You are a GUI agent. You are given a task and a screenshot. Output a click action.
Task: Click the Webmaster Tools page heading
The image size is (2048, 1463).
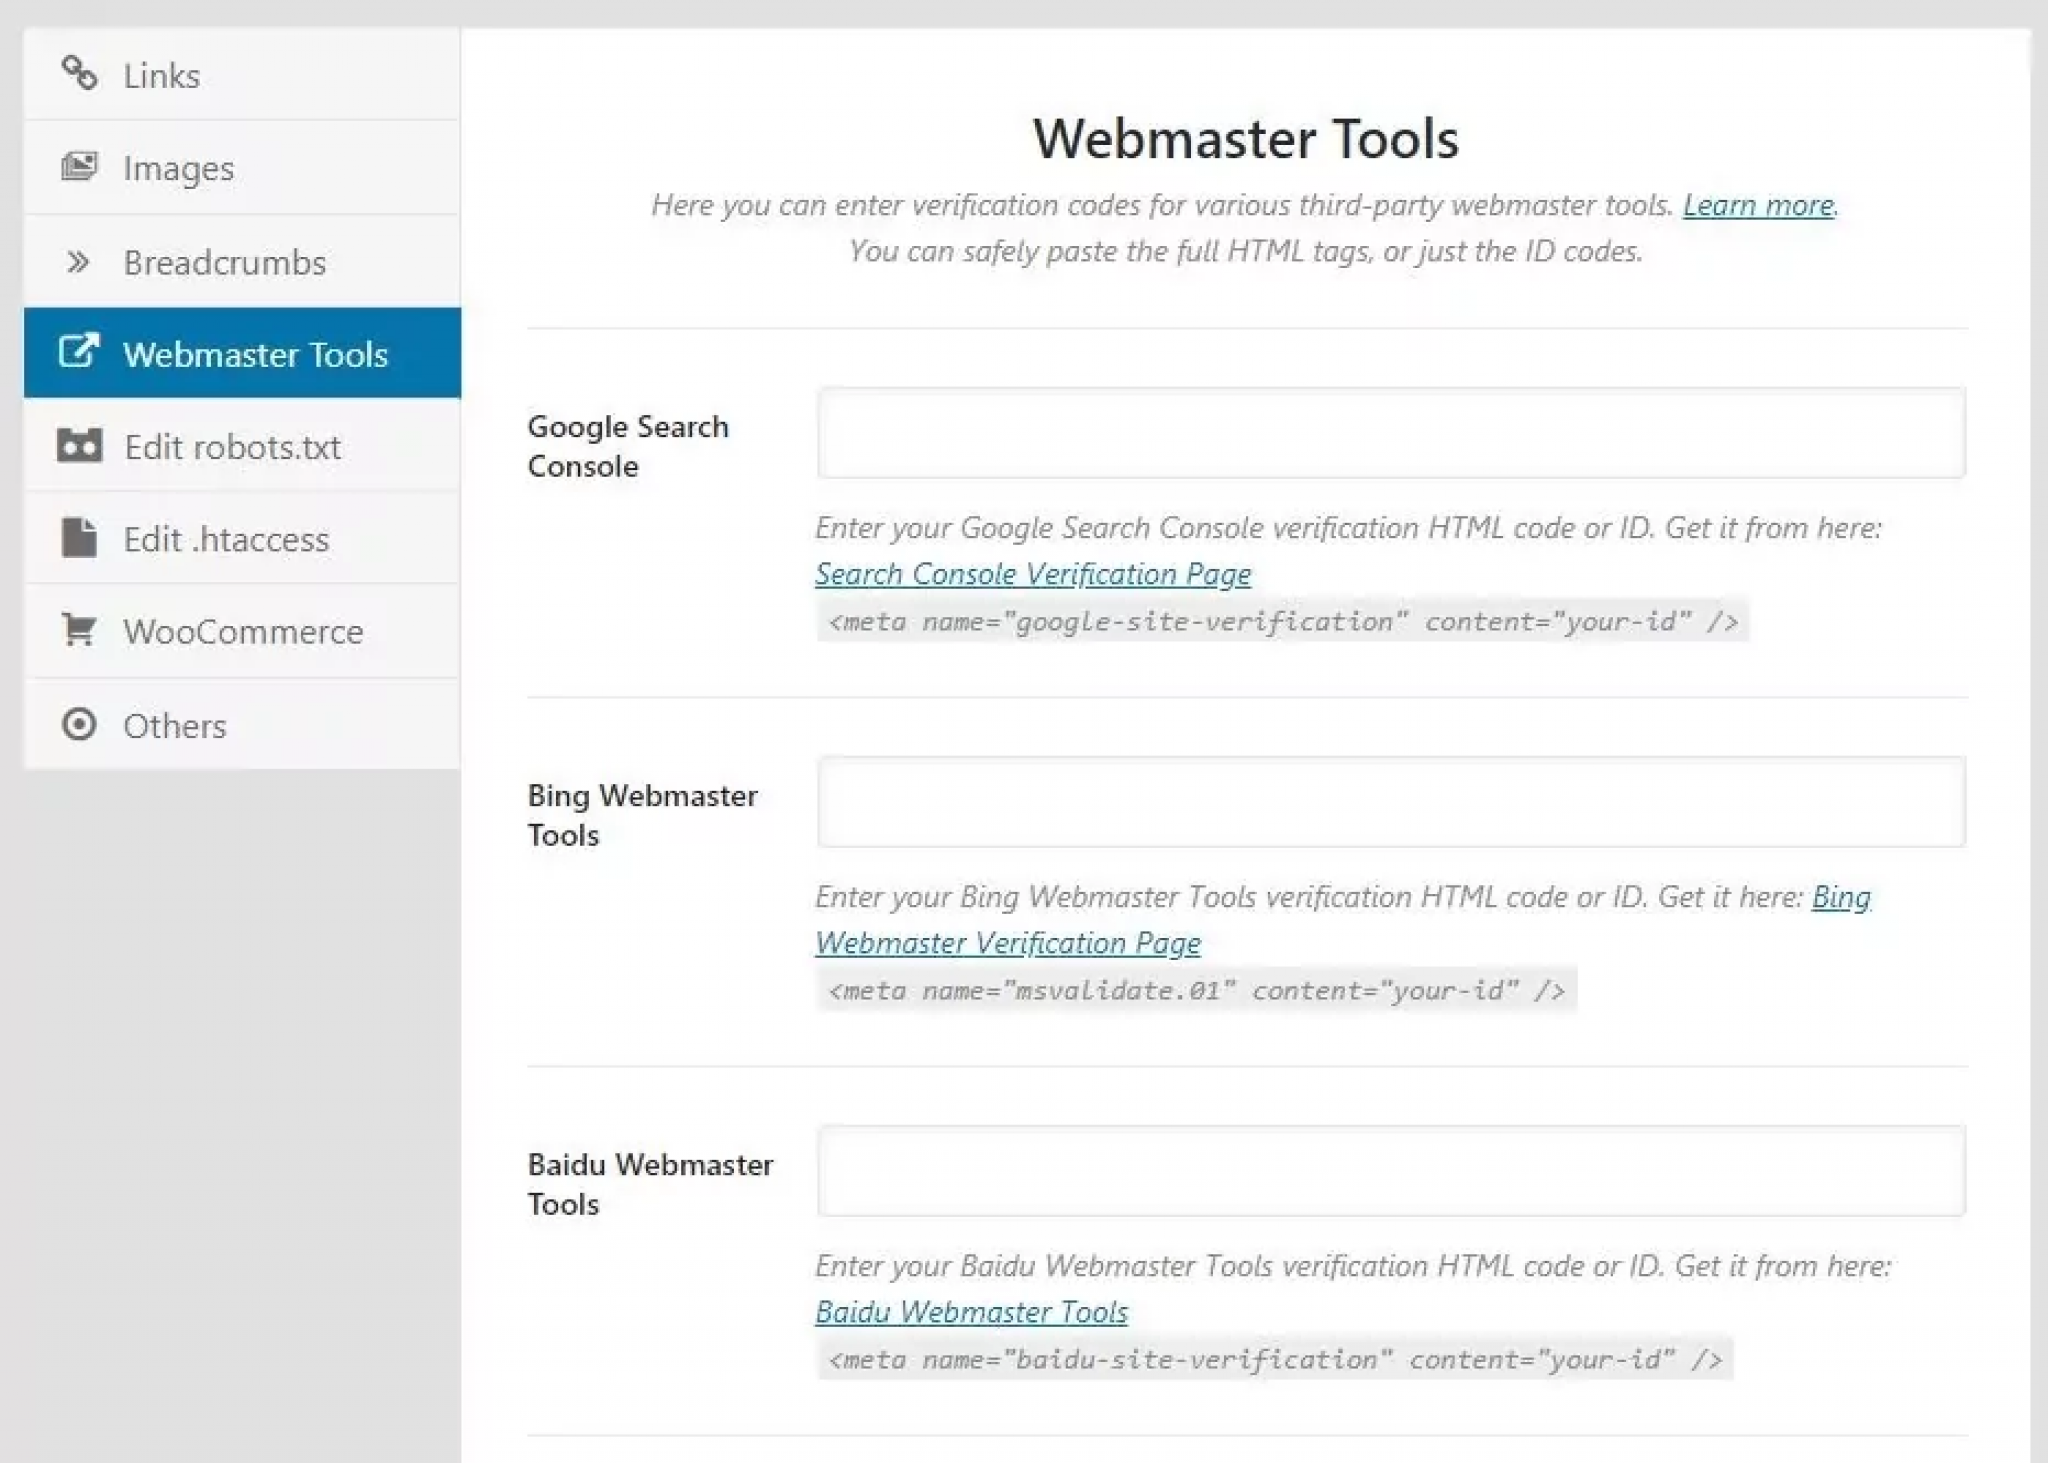click(x=1245, y=138)
